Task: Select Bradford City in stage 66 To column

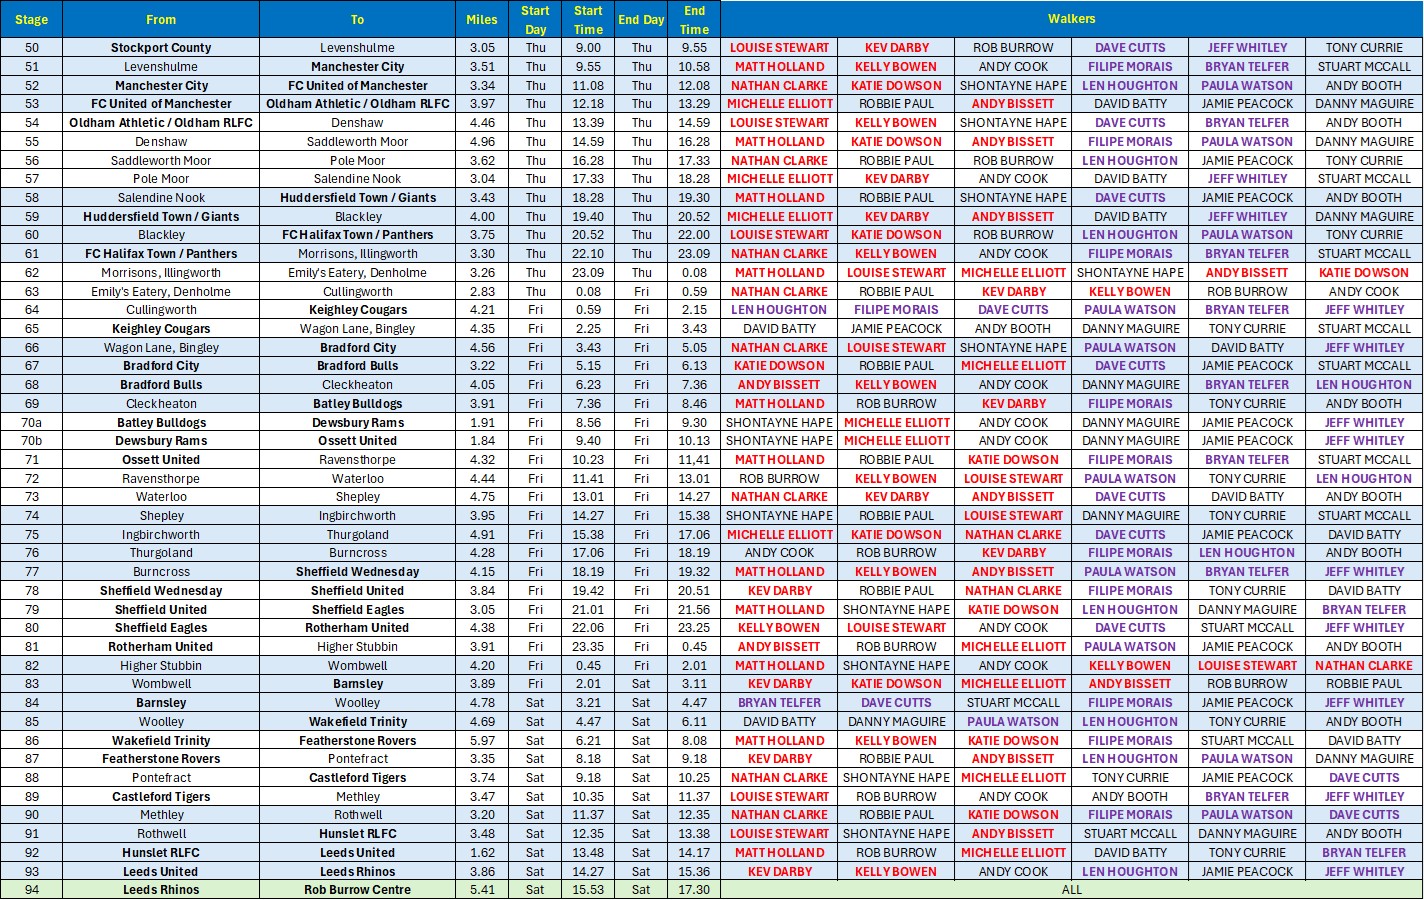Action: coord(358,348)
